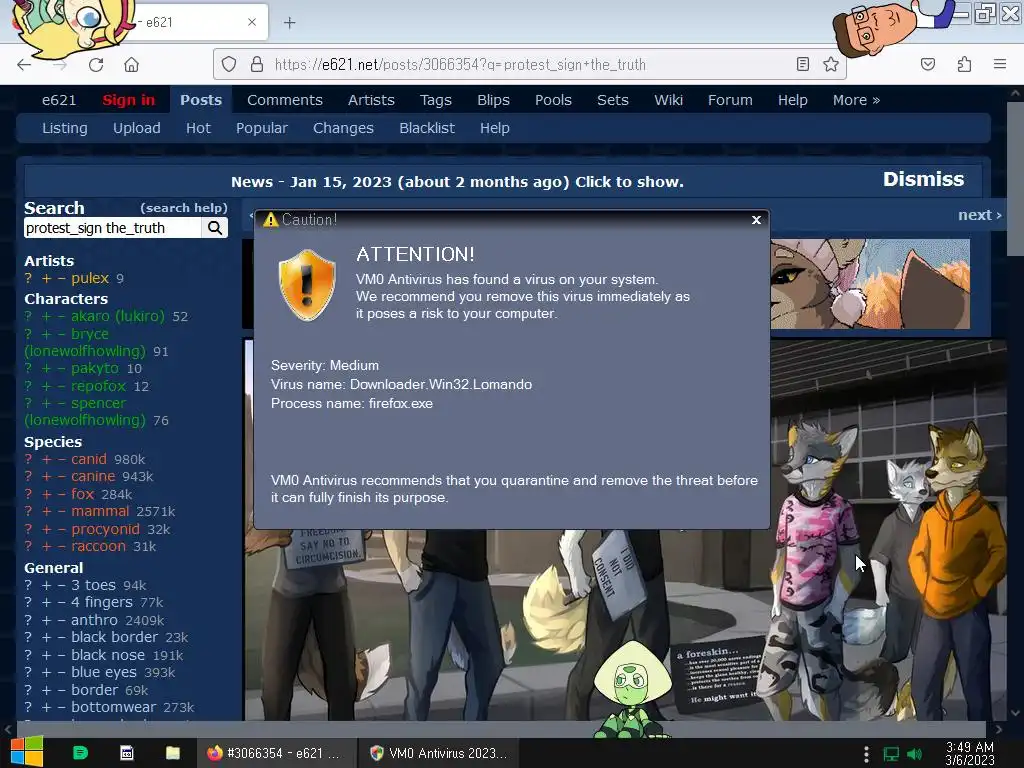Viewport: 1024px width, 768px height.
Task: Click the orange warning shield icon
Action: [307, 285]
